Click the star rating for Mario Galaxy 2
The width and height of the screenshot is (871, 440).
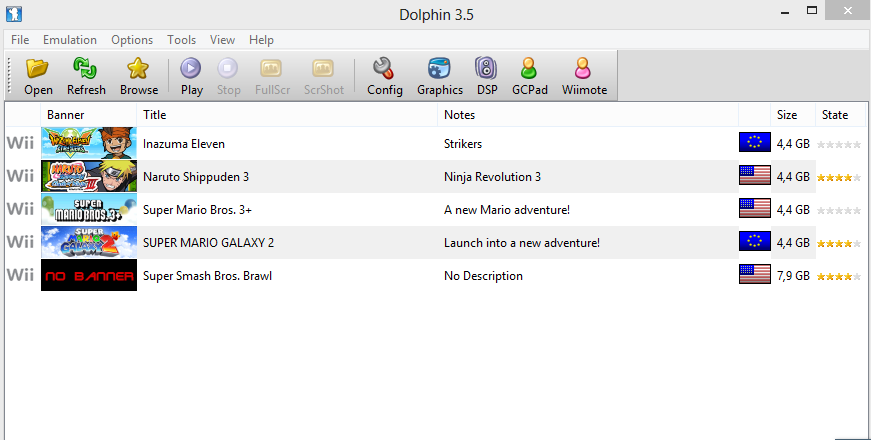[839, 243]
